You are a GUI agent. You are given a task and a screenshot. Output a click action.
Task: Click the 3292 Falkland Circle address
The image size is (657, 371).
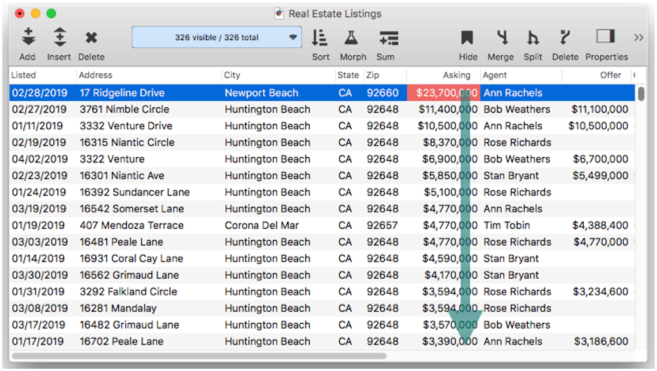128,292
